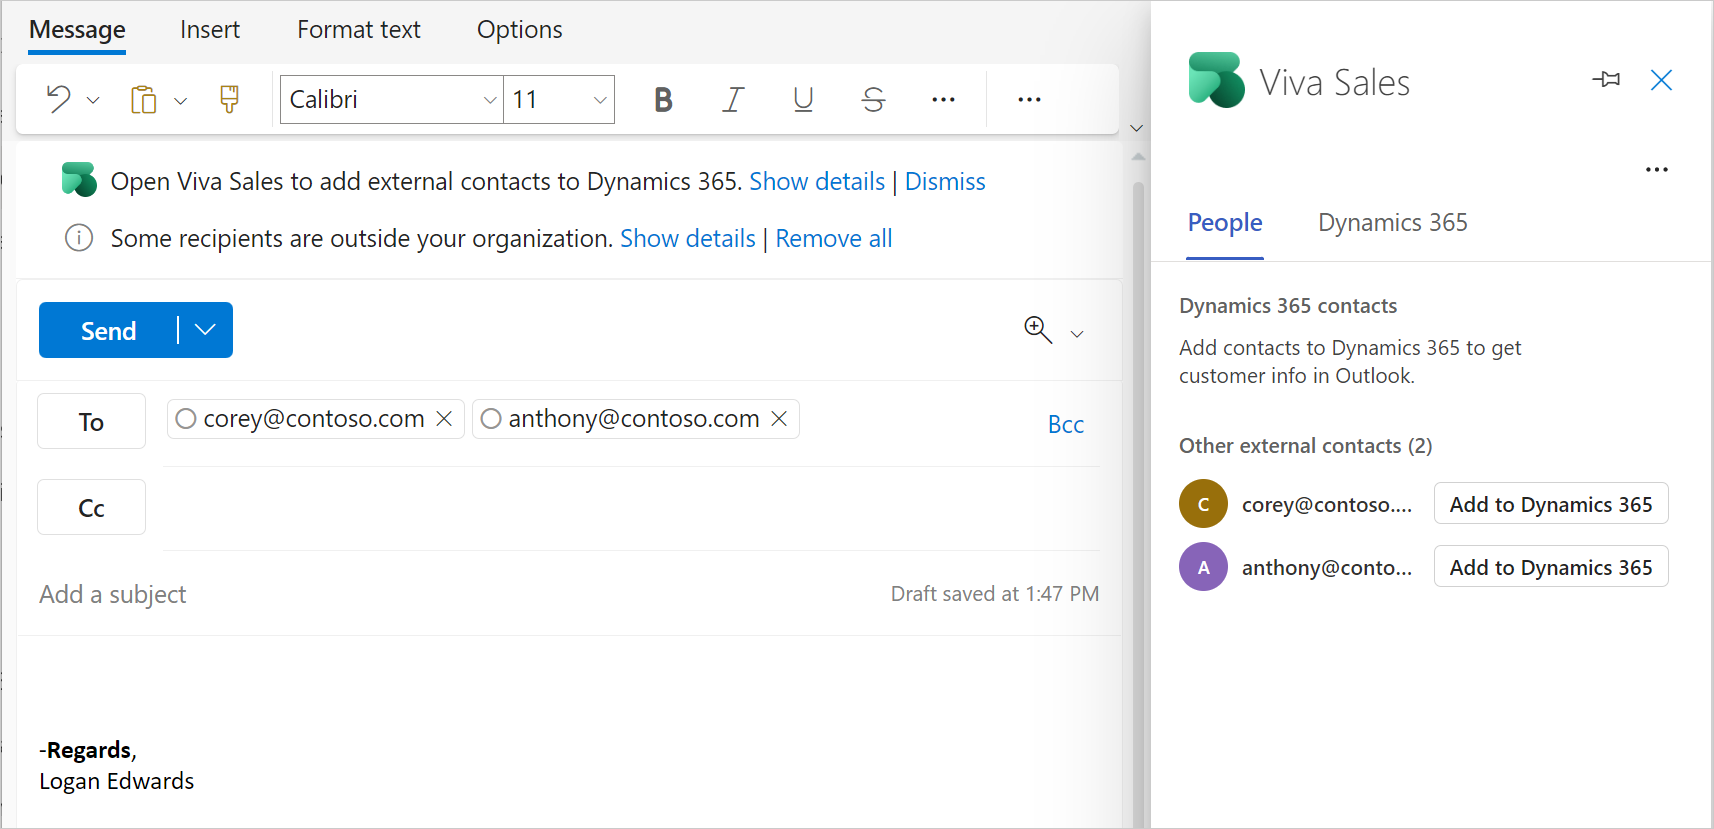Open the Format text tab
Viewport: 1714px width, 829px height.
click(x=359, y=30)
